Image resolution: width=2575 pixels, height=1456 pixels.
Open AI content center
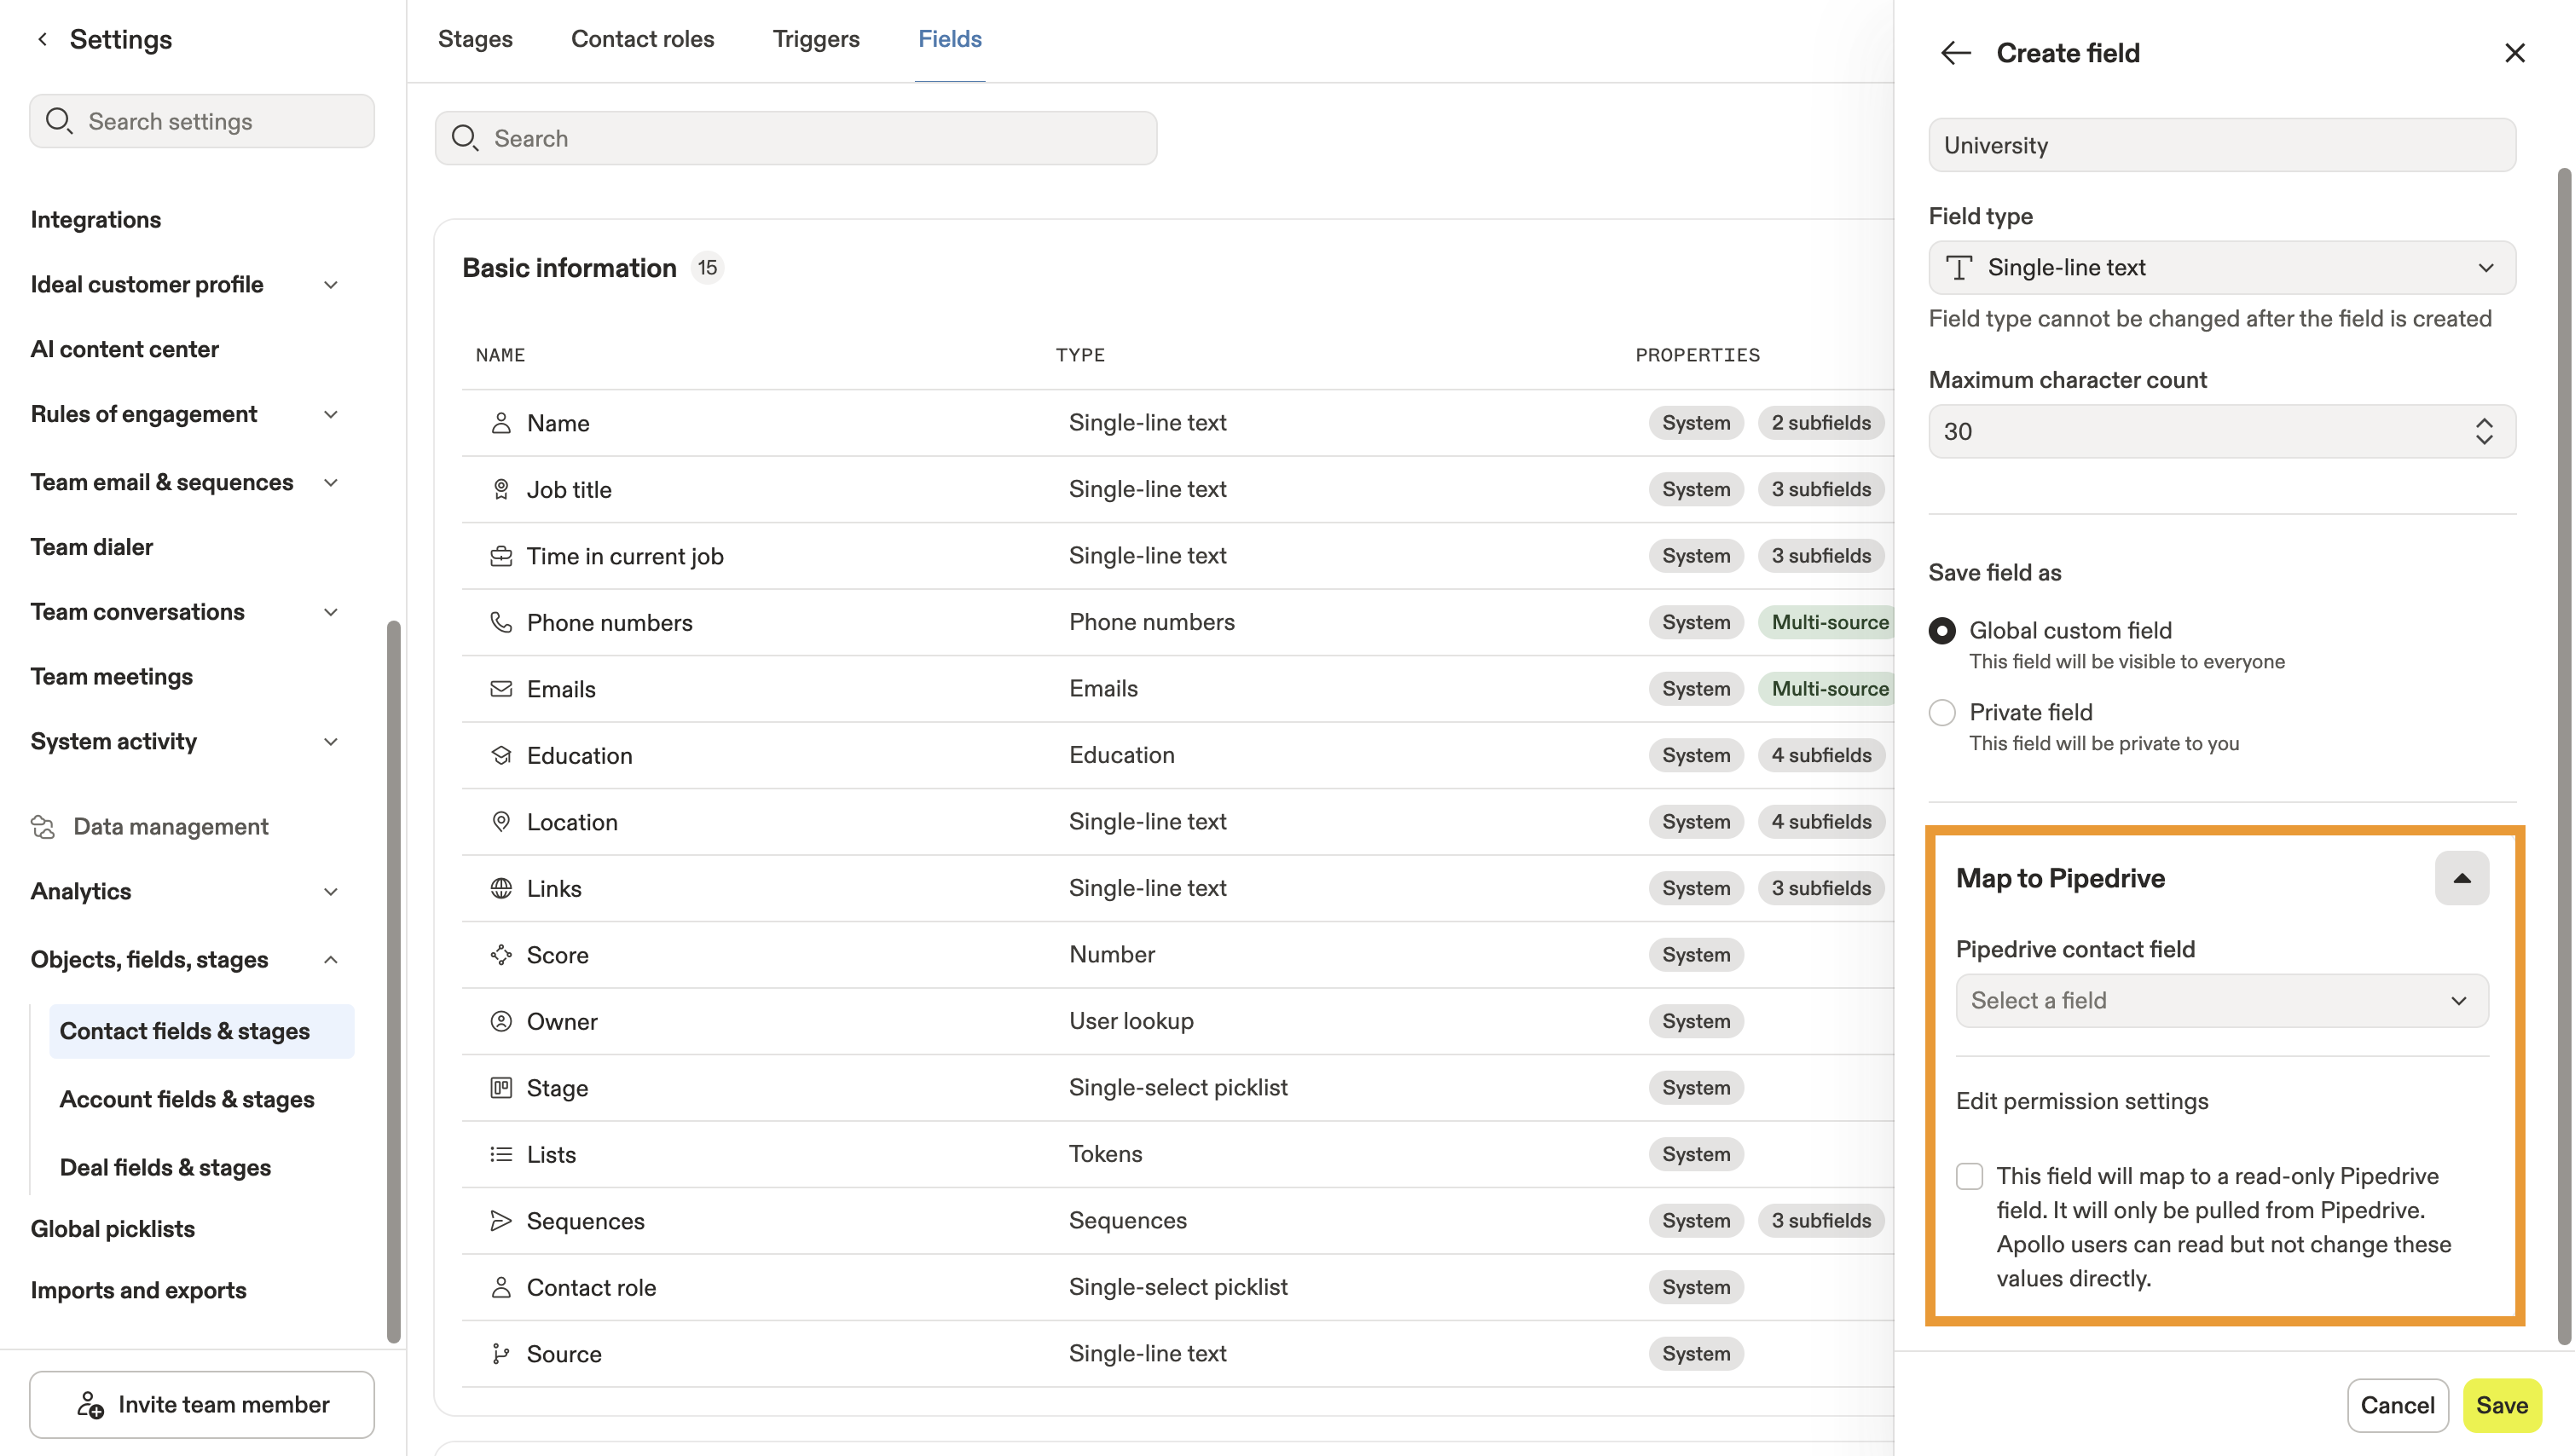[x=124, y=349]
